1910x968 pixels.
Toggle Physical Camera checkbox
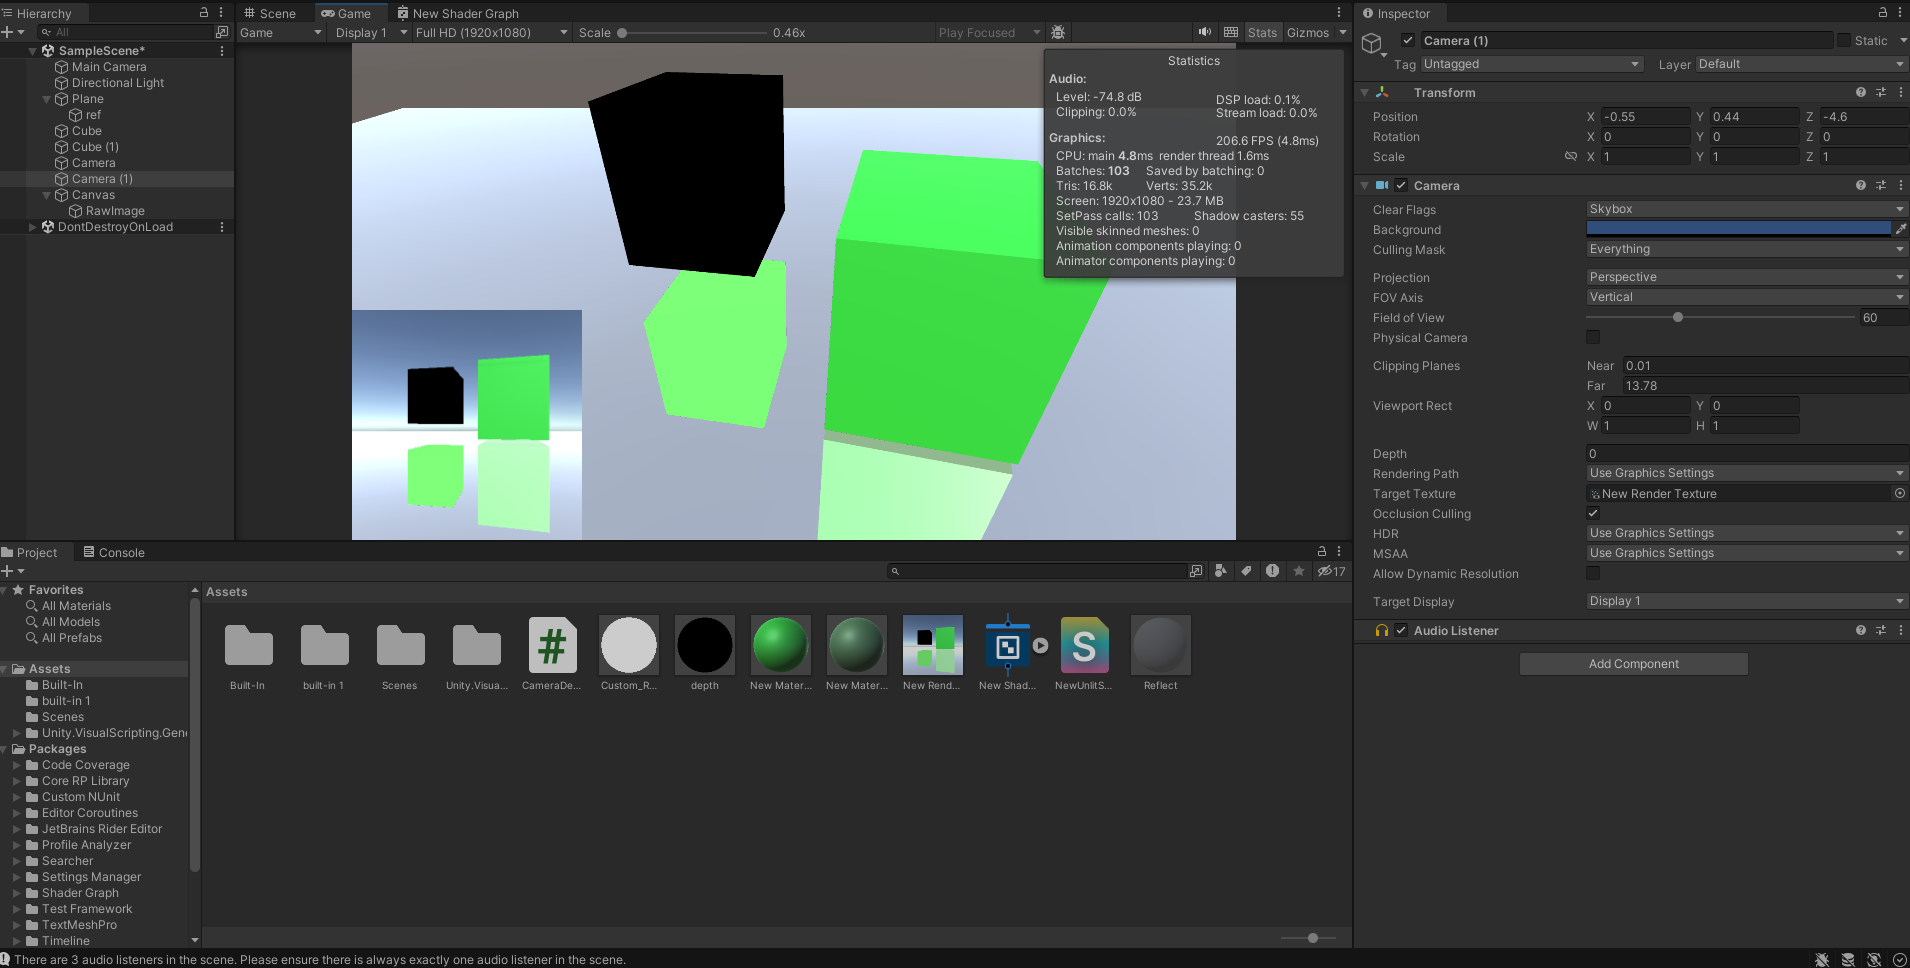click(1593, 337)
